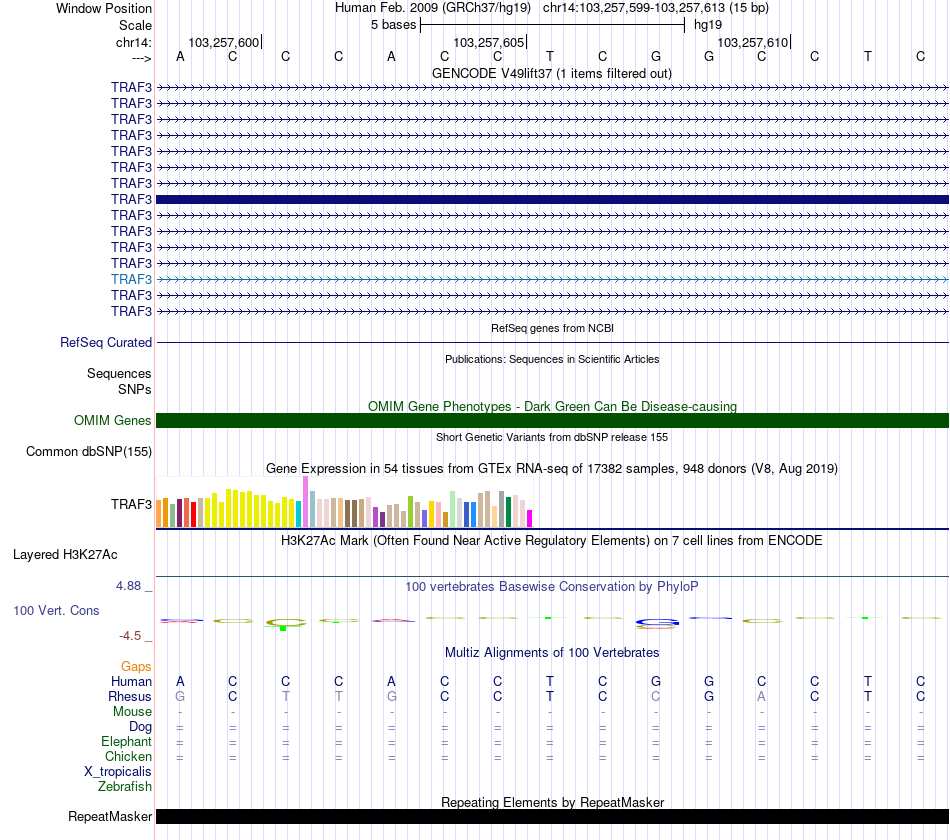Image resolution: width=950 pixels, height=840 pixels.
Task: Click the Elephant species label
Action: click(126, 742)
